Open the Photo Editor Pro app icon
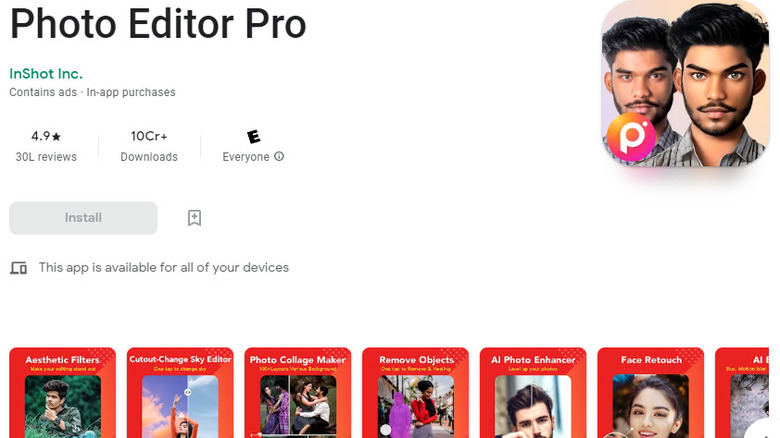 tap(685, 83)
